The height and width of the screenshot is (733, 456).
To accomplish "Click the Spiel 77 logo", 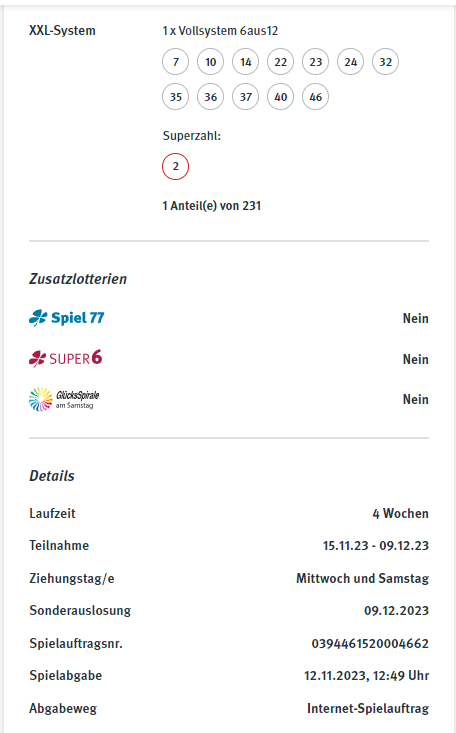I will click(66, 318).
